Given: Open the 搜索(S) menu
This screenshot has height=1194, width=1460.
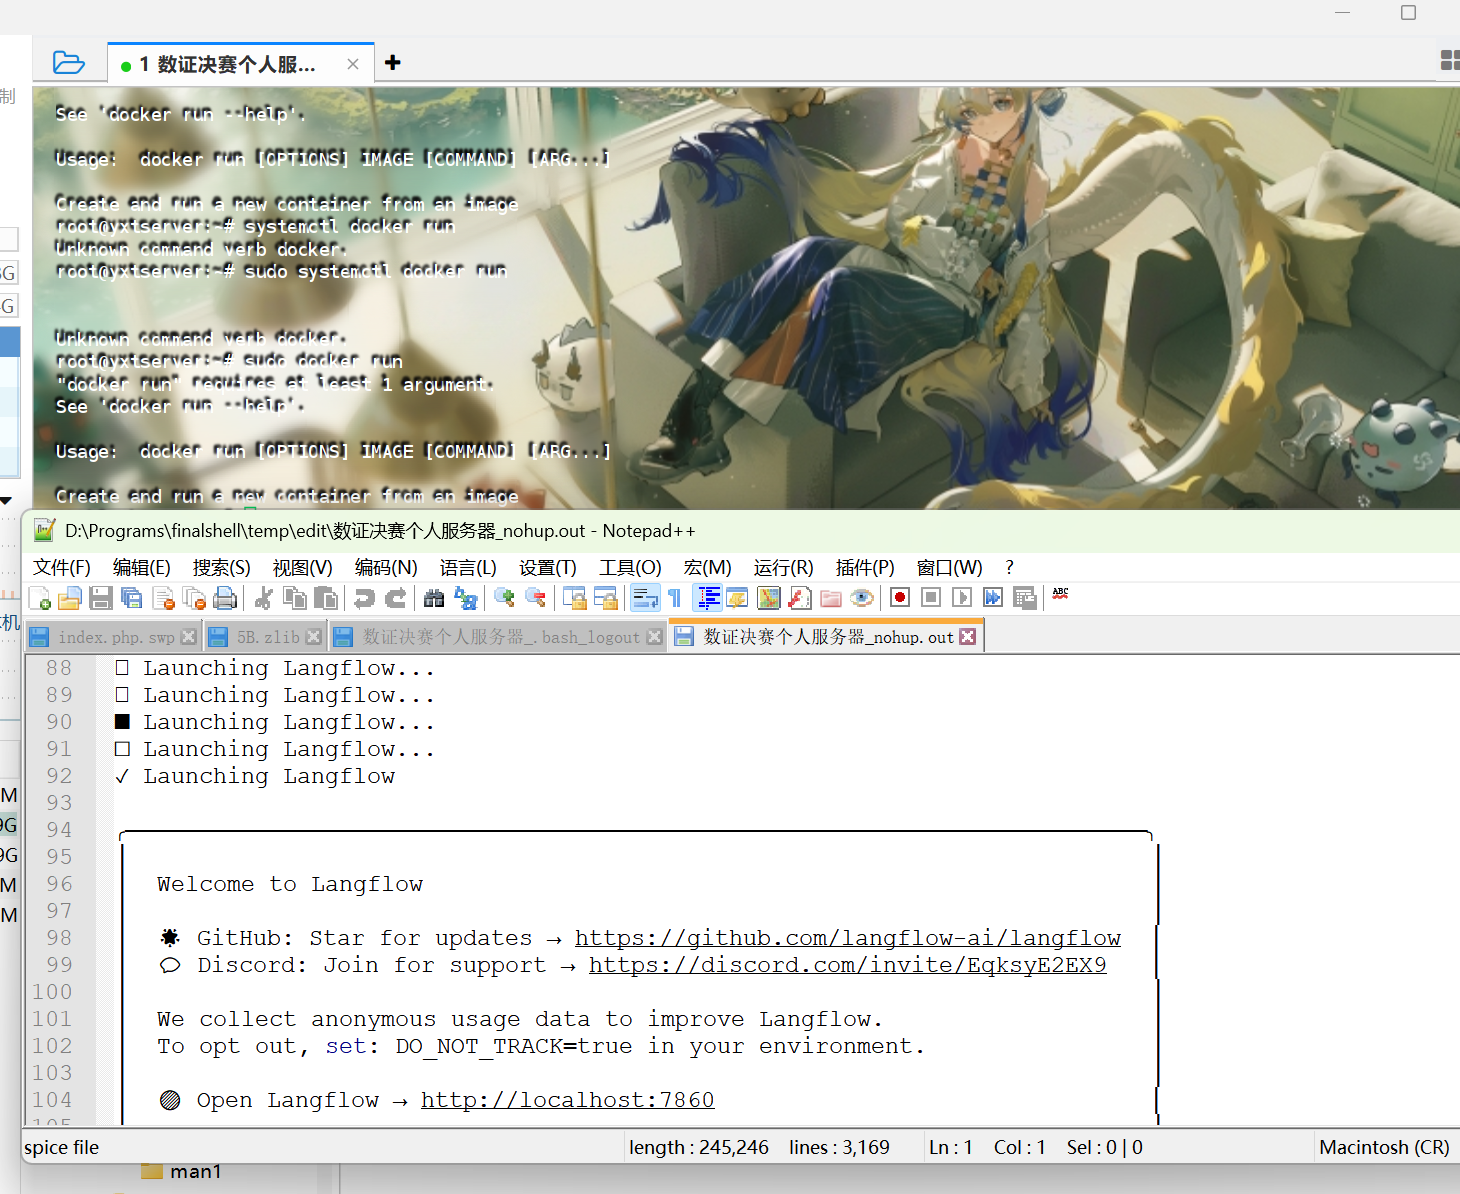Looking at the screenshot, I should 222,568.
